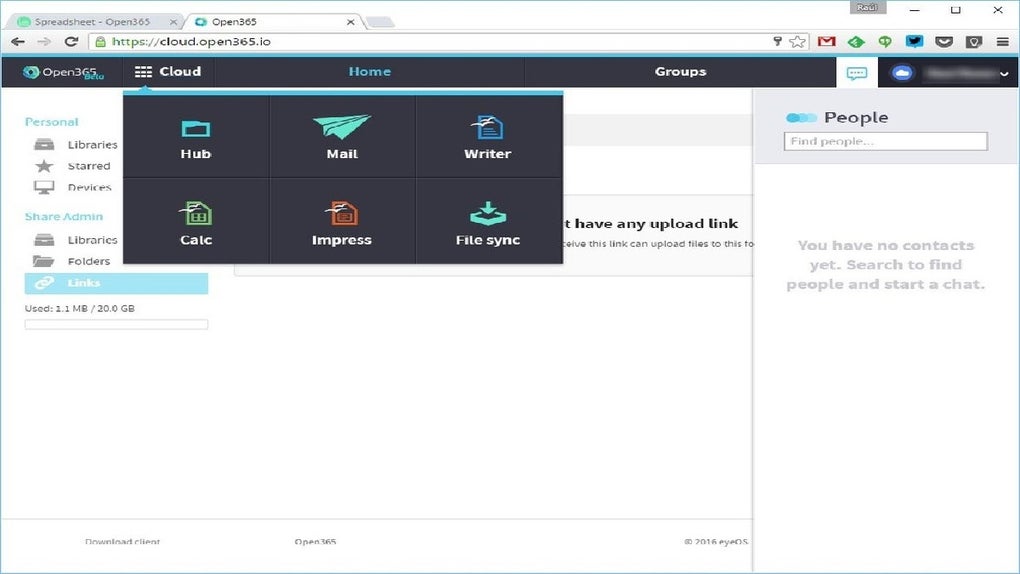Expand the user account dropdown arrow

(x=1004, y=74)
